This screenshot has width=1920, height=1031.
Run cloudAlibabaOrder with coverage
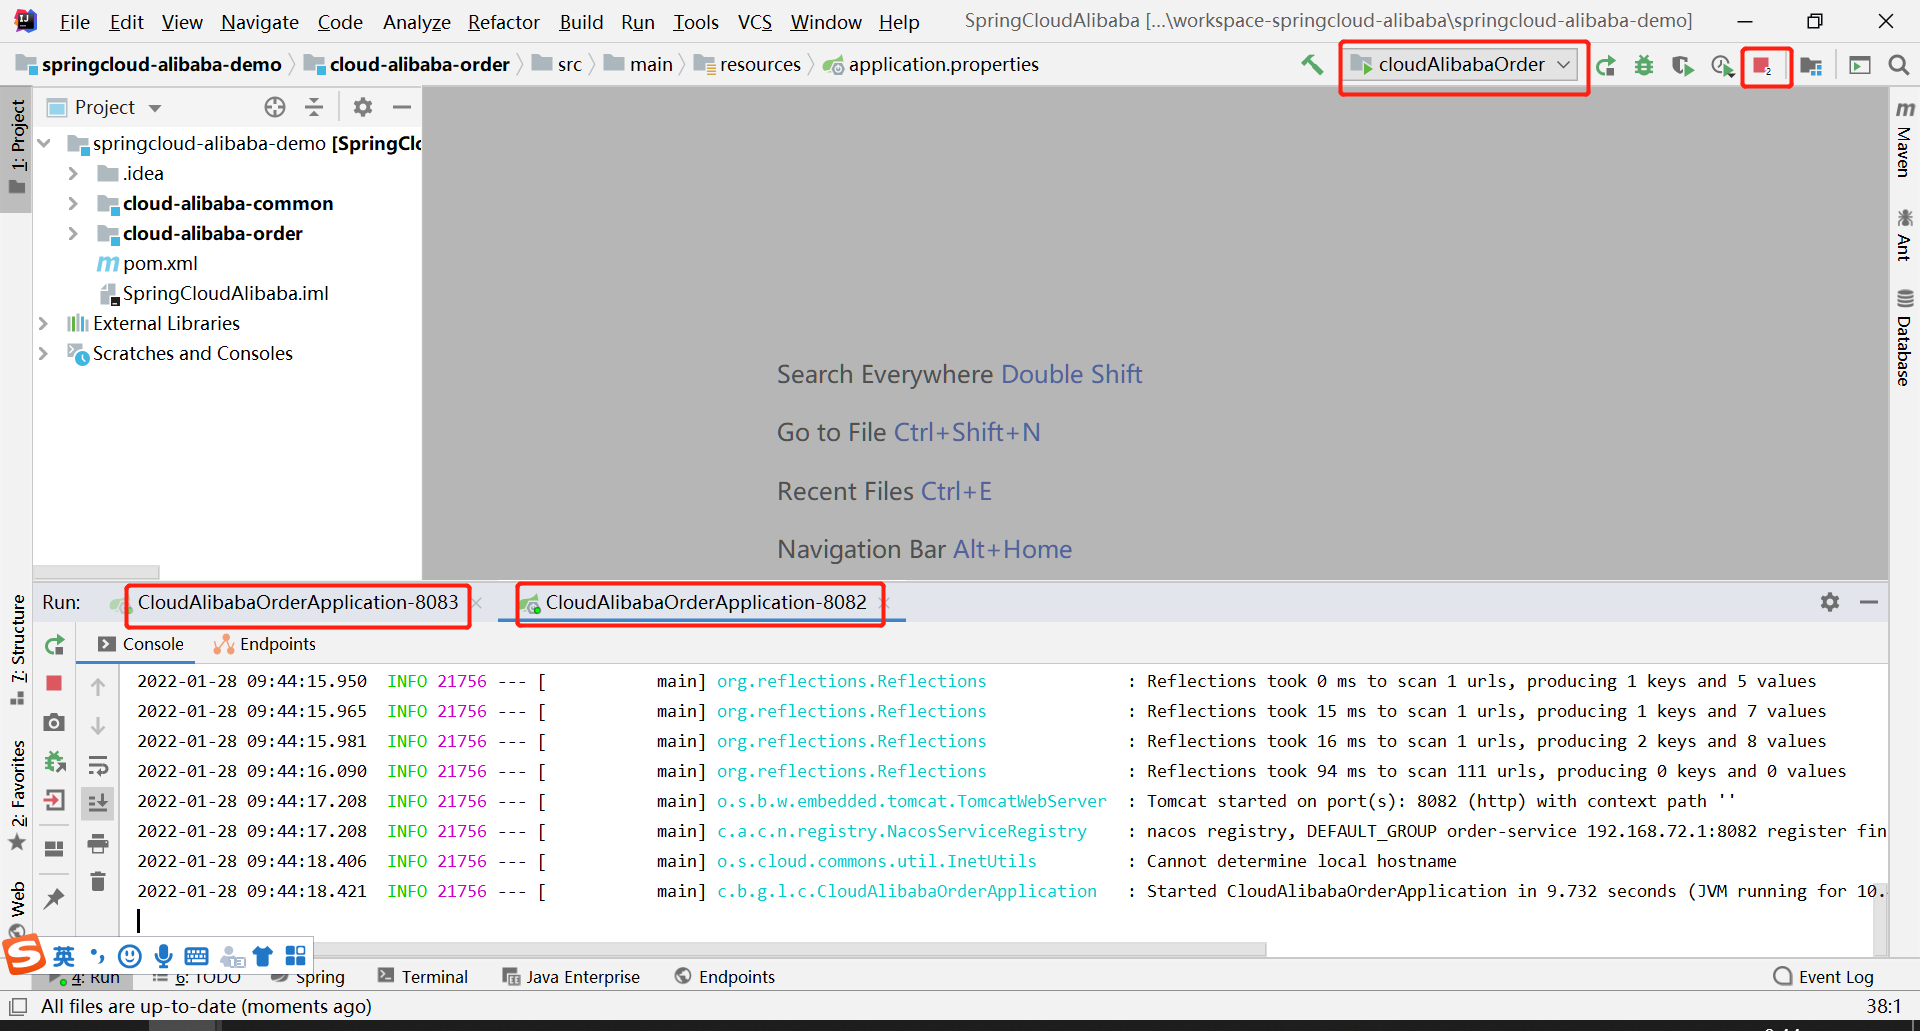pos(1683,66)
